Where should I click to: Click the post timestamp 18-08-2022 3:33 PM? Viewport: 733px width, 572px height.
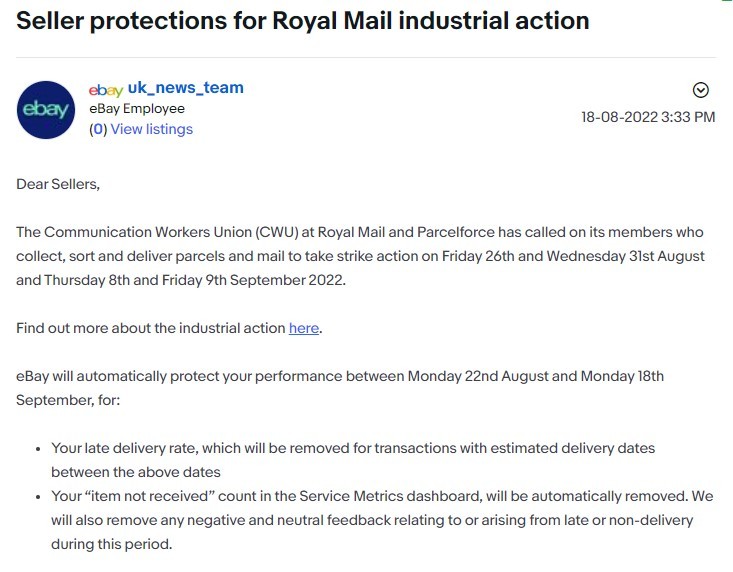click(x=648, y=117)
